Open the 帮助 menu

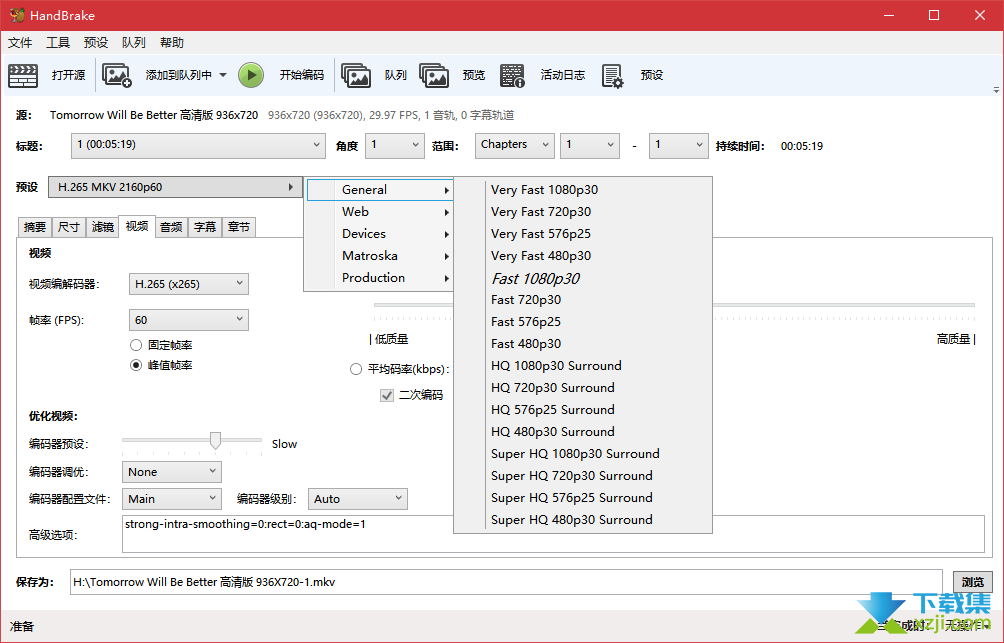172,43
